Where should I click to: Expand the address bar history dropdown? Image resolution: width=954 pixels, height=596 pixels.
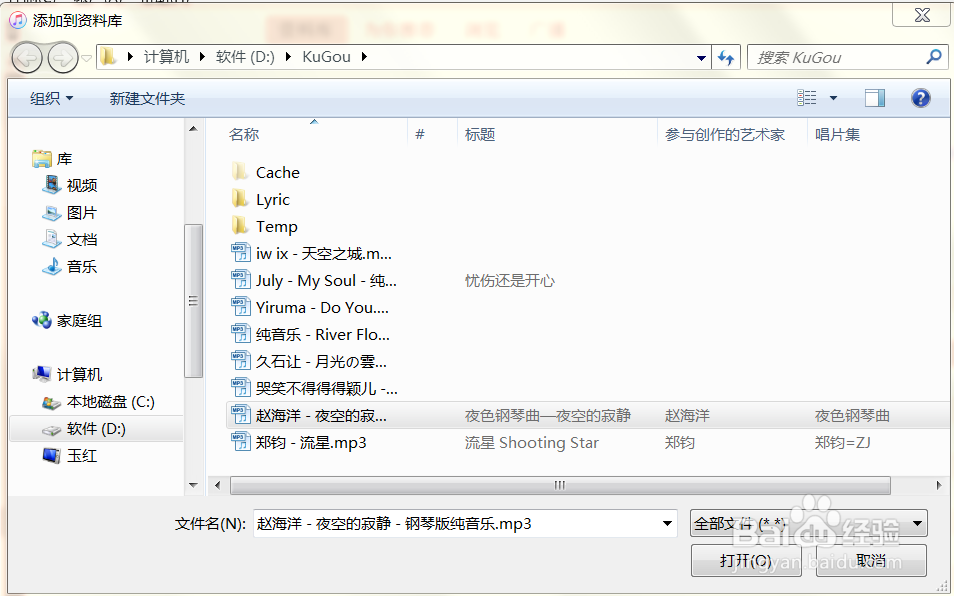pyautogui.click(x=702, y=58)
